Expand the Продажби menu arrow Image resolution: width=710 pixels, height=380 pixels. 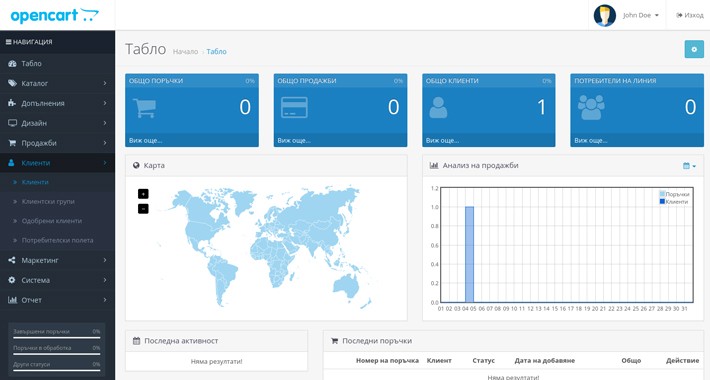(105, 143)
